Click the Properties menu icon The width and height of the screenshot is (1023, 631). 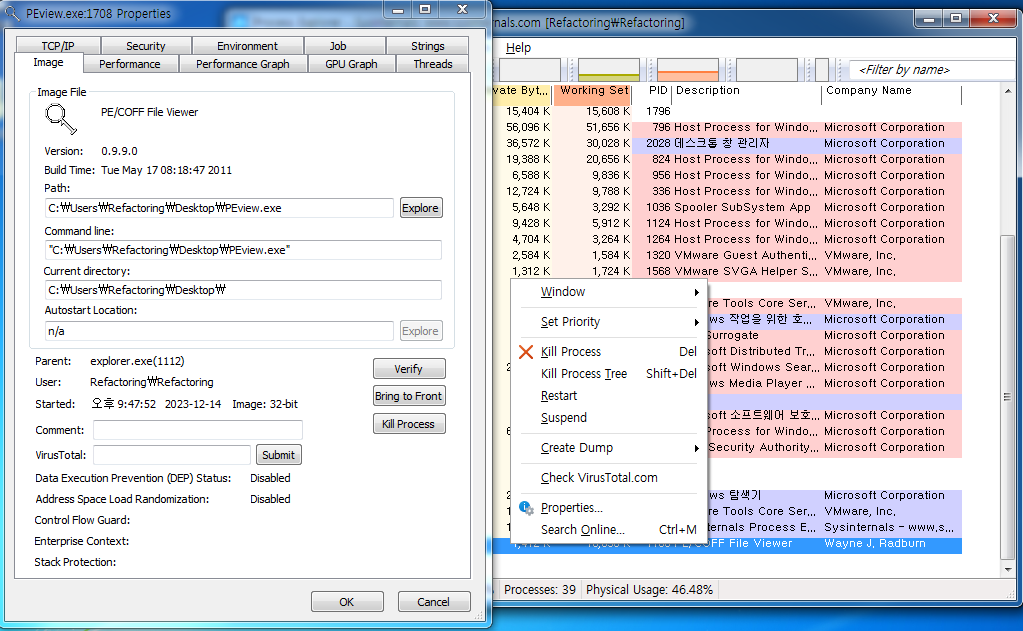point(526,508)
